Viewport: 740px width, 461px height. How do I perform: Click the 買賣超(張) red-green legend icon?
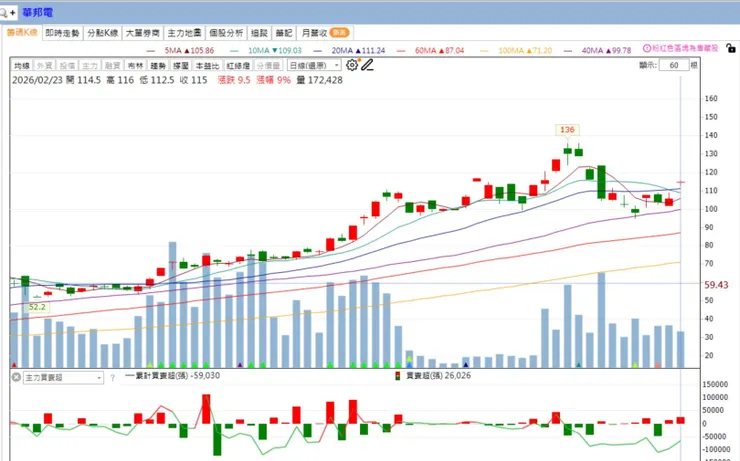[x=398, y=376]
